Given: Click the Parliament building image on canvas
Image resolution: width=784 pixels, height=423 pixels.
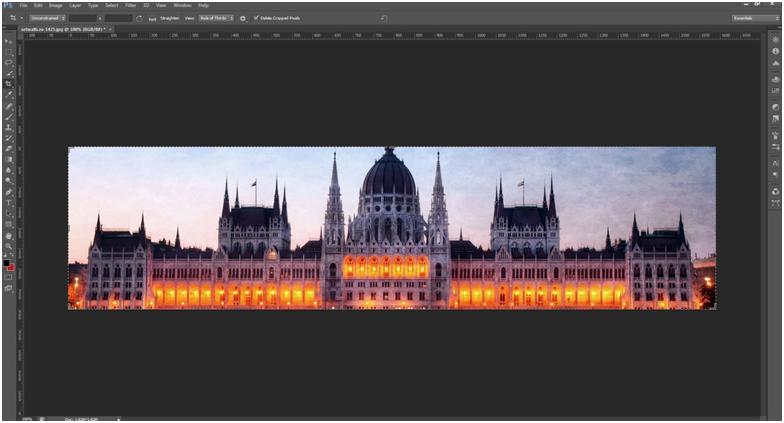Looking at the screenshot, I should [392, 228].
